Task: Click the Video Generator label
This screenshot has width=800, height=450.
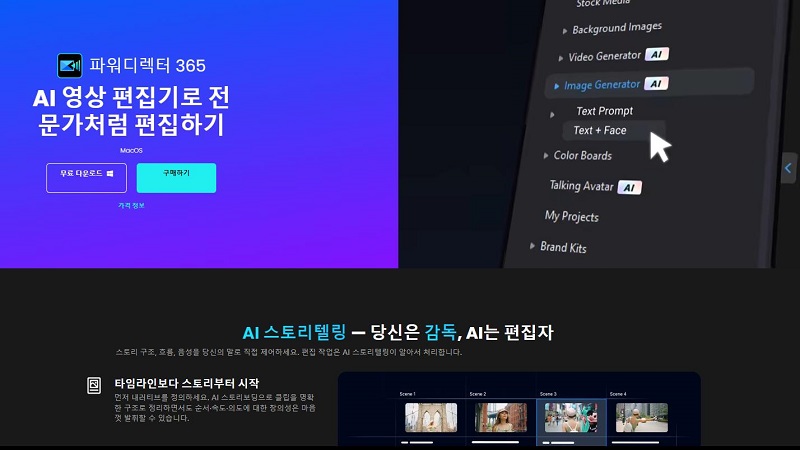Action: click(605, 56)
